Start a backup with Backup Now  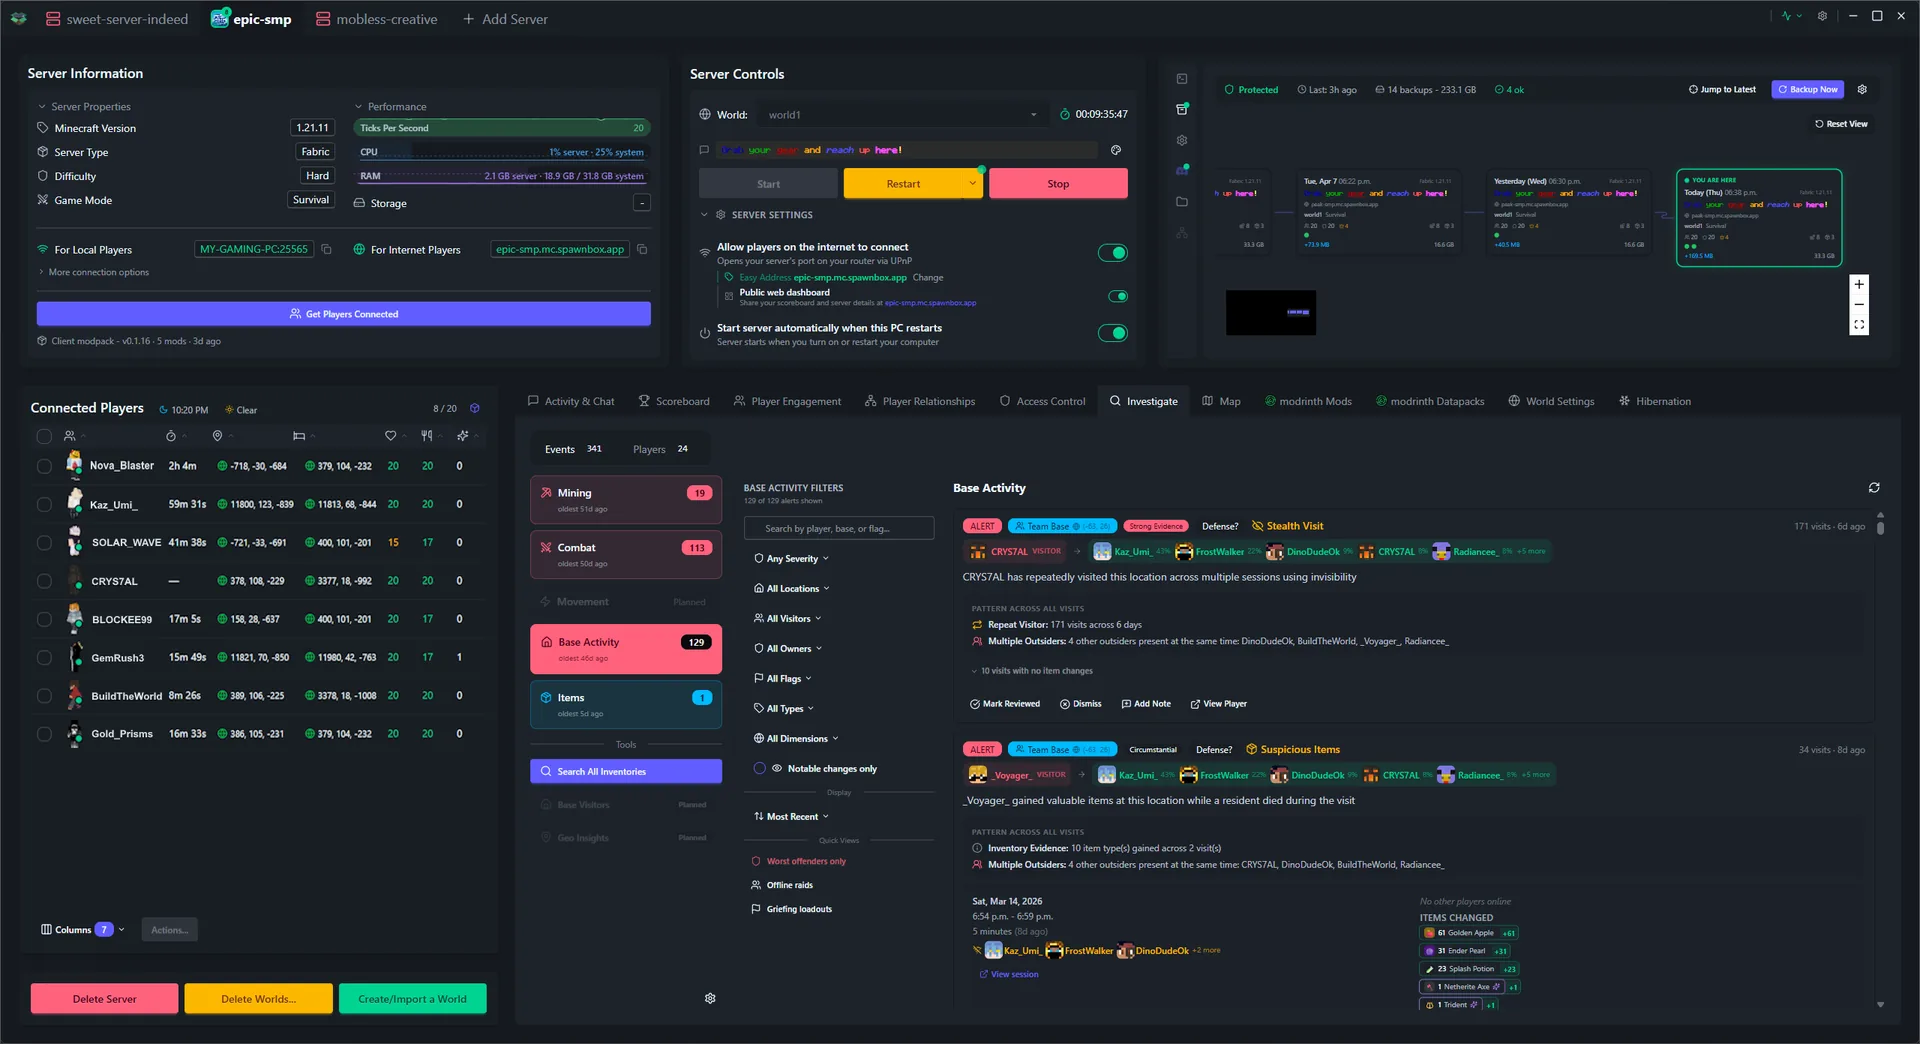(1807, 89)
